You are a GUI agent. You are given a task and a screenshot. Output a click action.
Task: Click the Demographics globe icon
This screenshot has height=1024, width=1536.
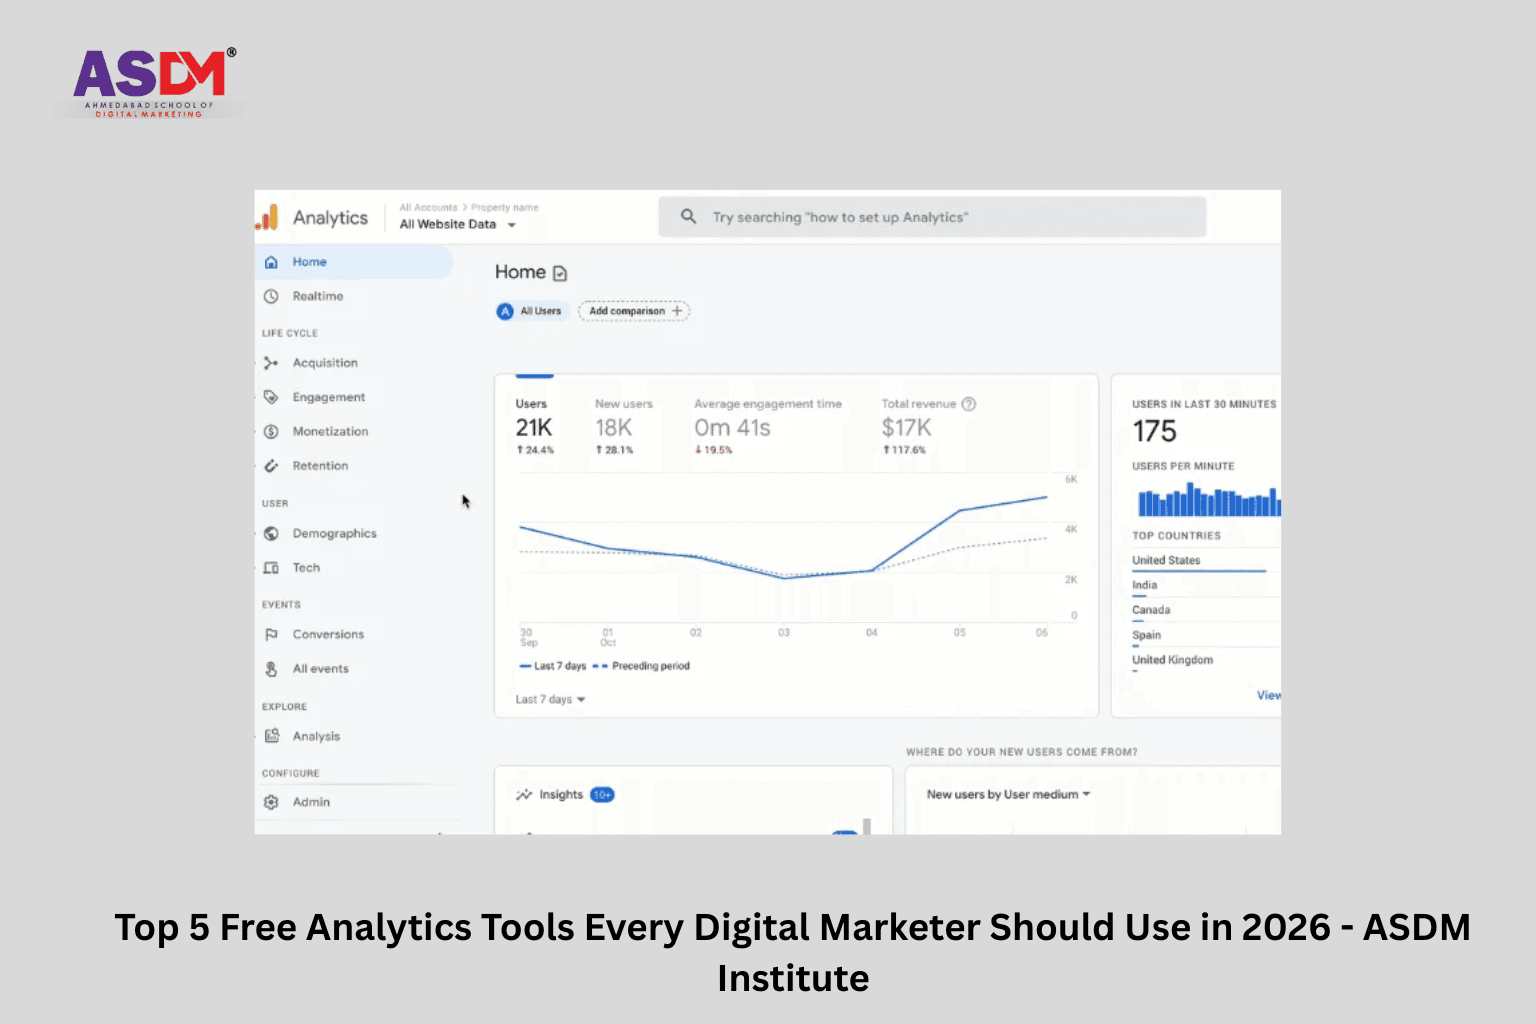click(x=271, y=533)
